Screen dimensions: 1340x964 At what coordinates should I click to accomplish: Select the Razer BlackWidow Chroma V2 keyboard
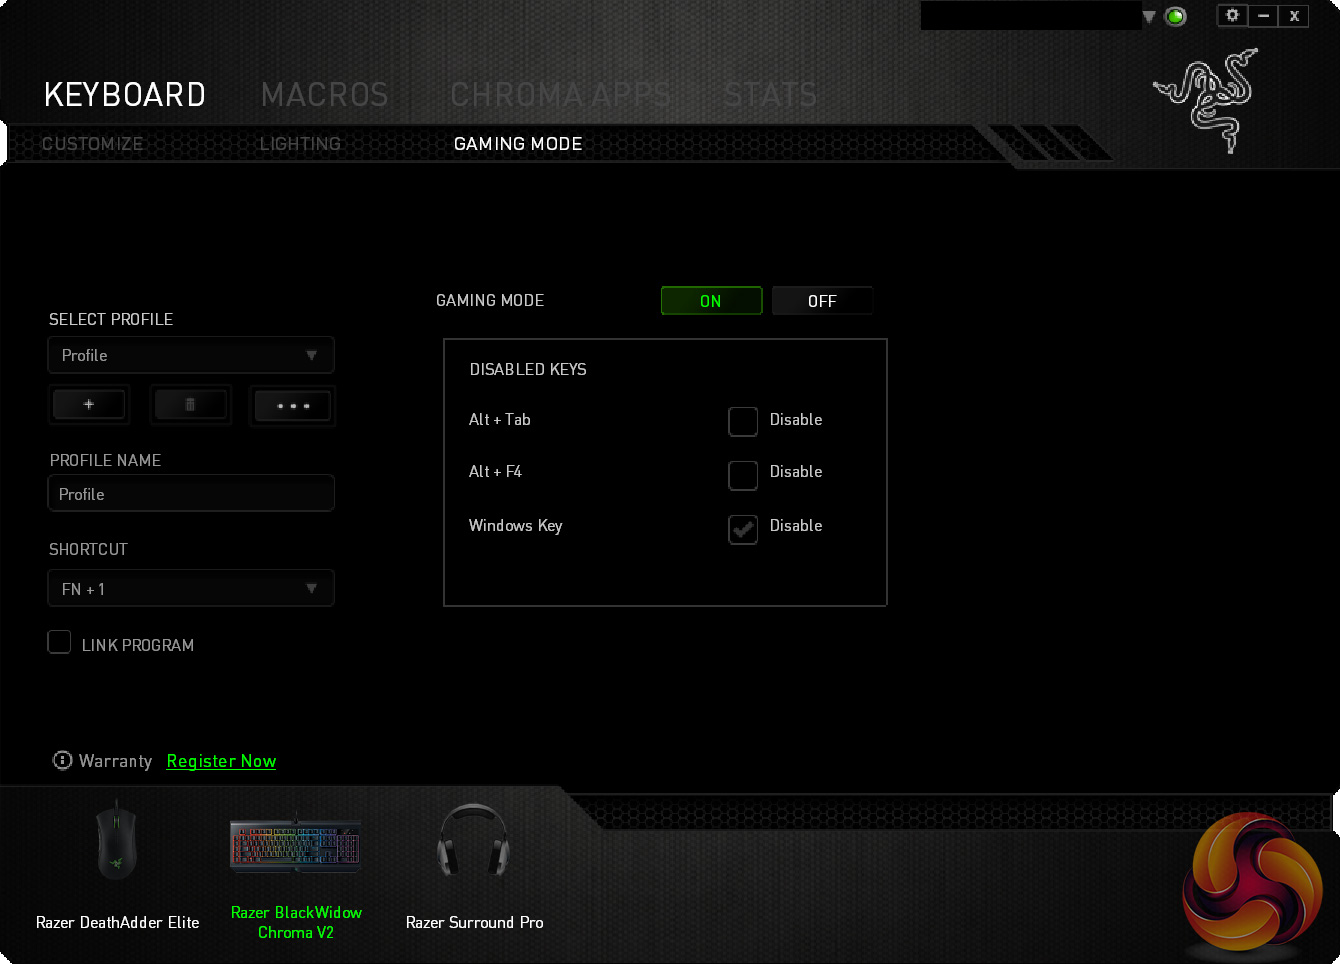click(296, 845)
